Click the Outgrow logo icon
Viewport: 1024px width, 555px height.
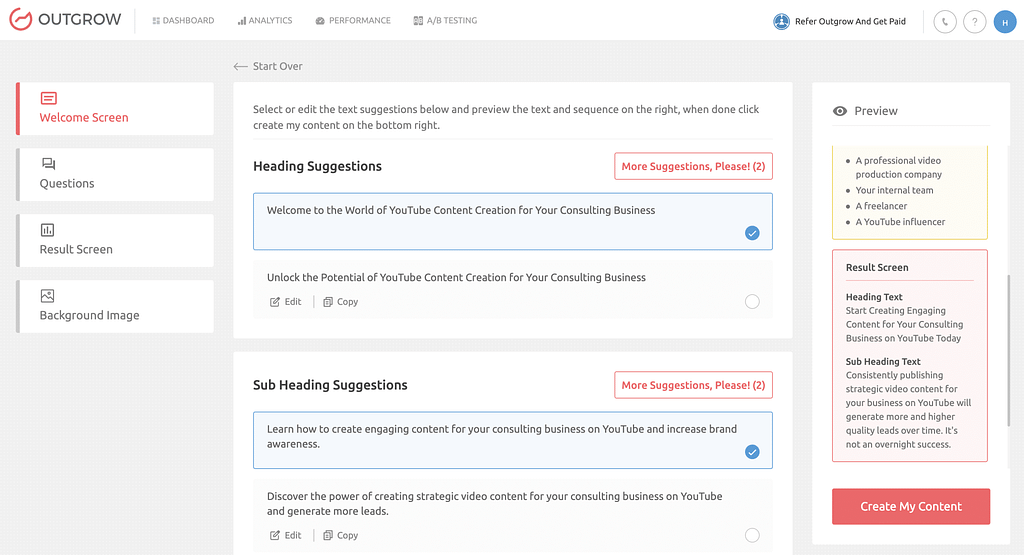(x=21, y=21)
